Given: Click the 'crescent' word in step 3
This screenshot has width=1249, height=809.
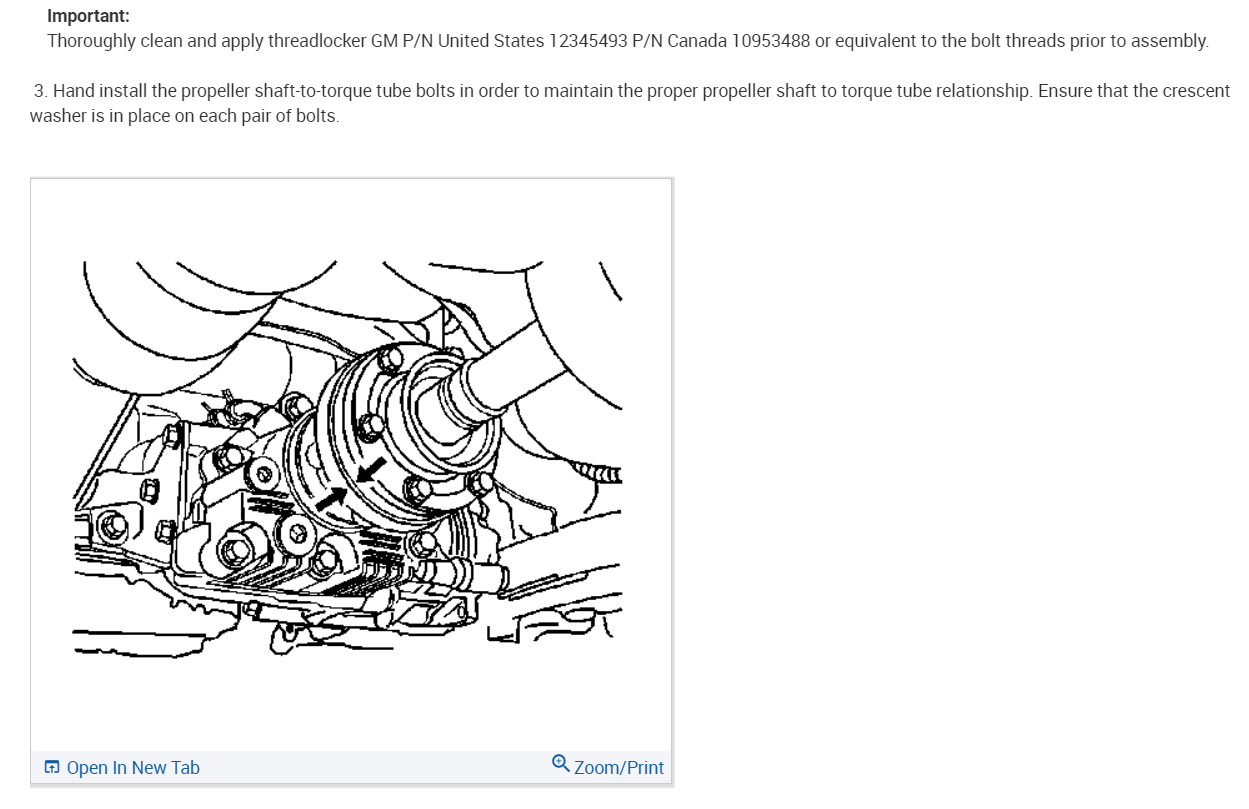Looking at the screenshot, I should [1196, 91].
